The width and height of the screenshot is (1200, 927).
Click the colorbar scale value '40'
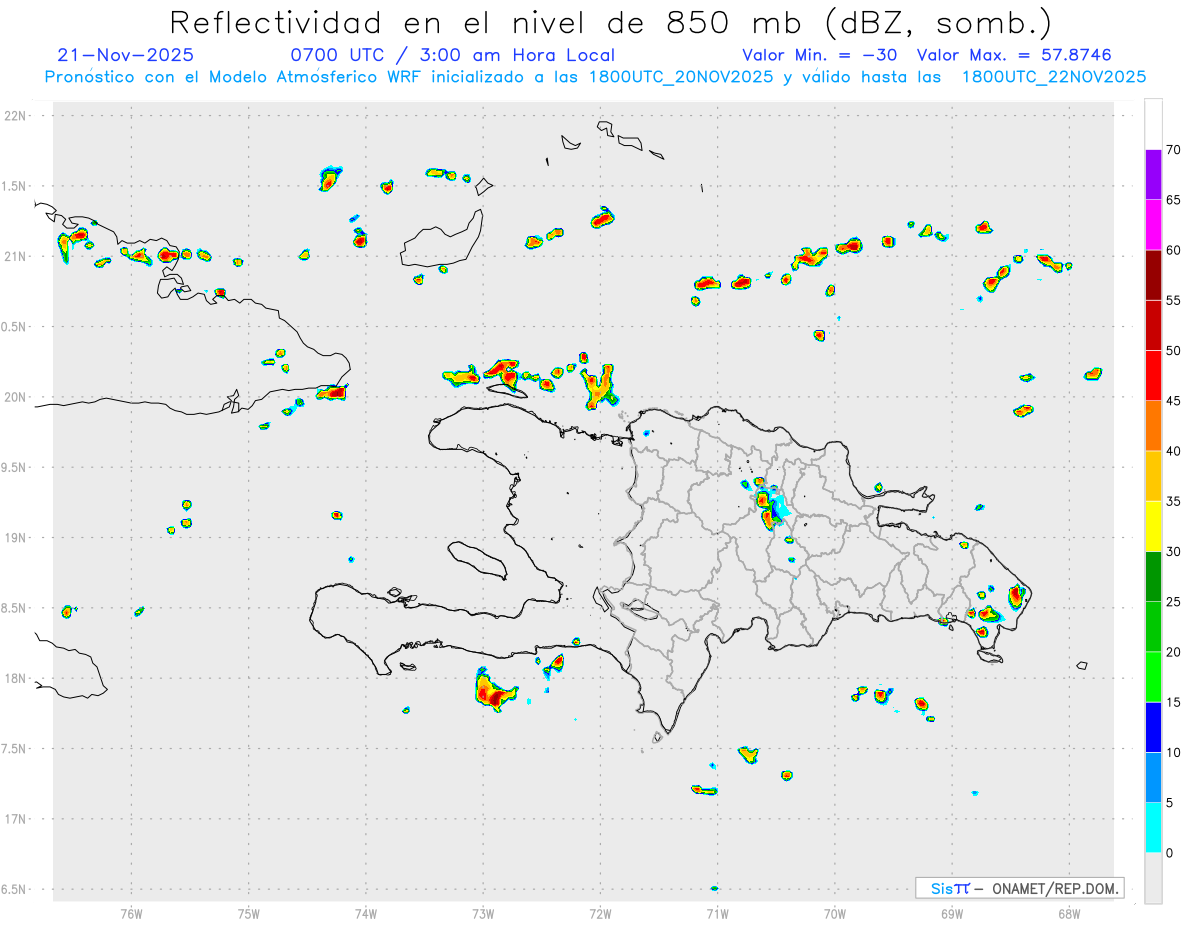pos(1174,451)
